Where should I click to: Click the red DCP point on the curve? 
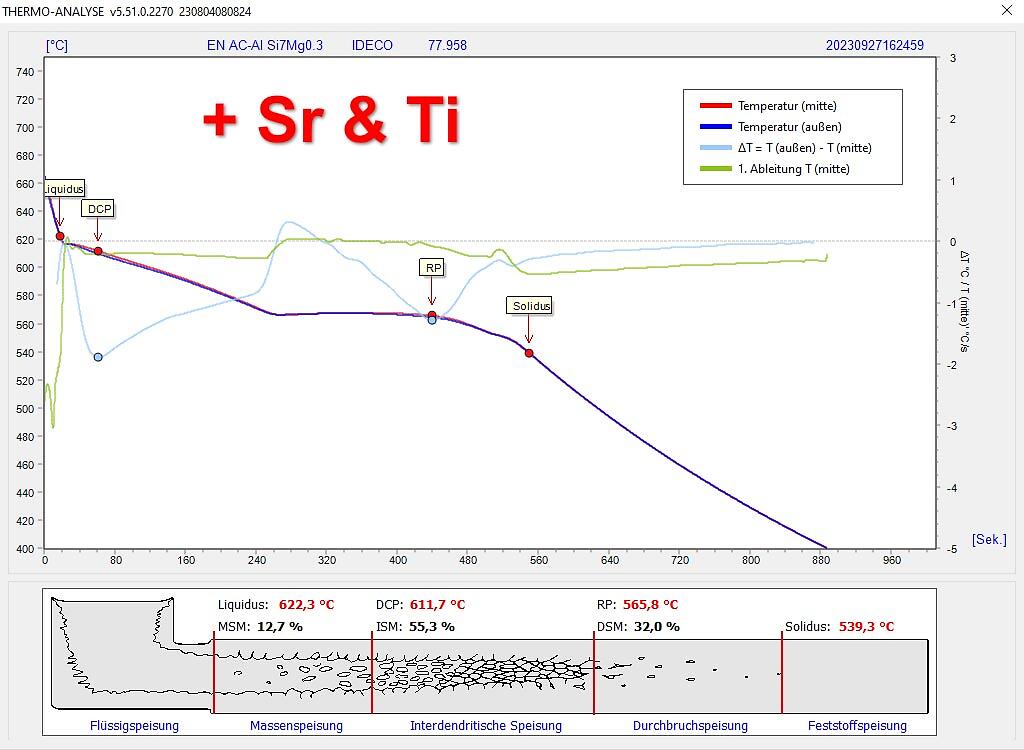point(98,252)
